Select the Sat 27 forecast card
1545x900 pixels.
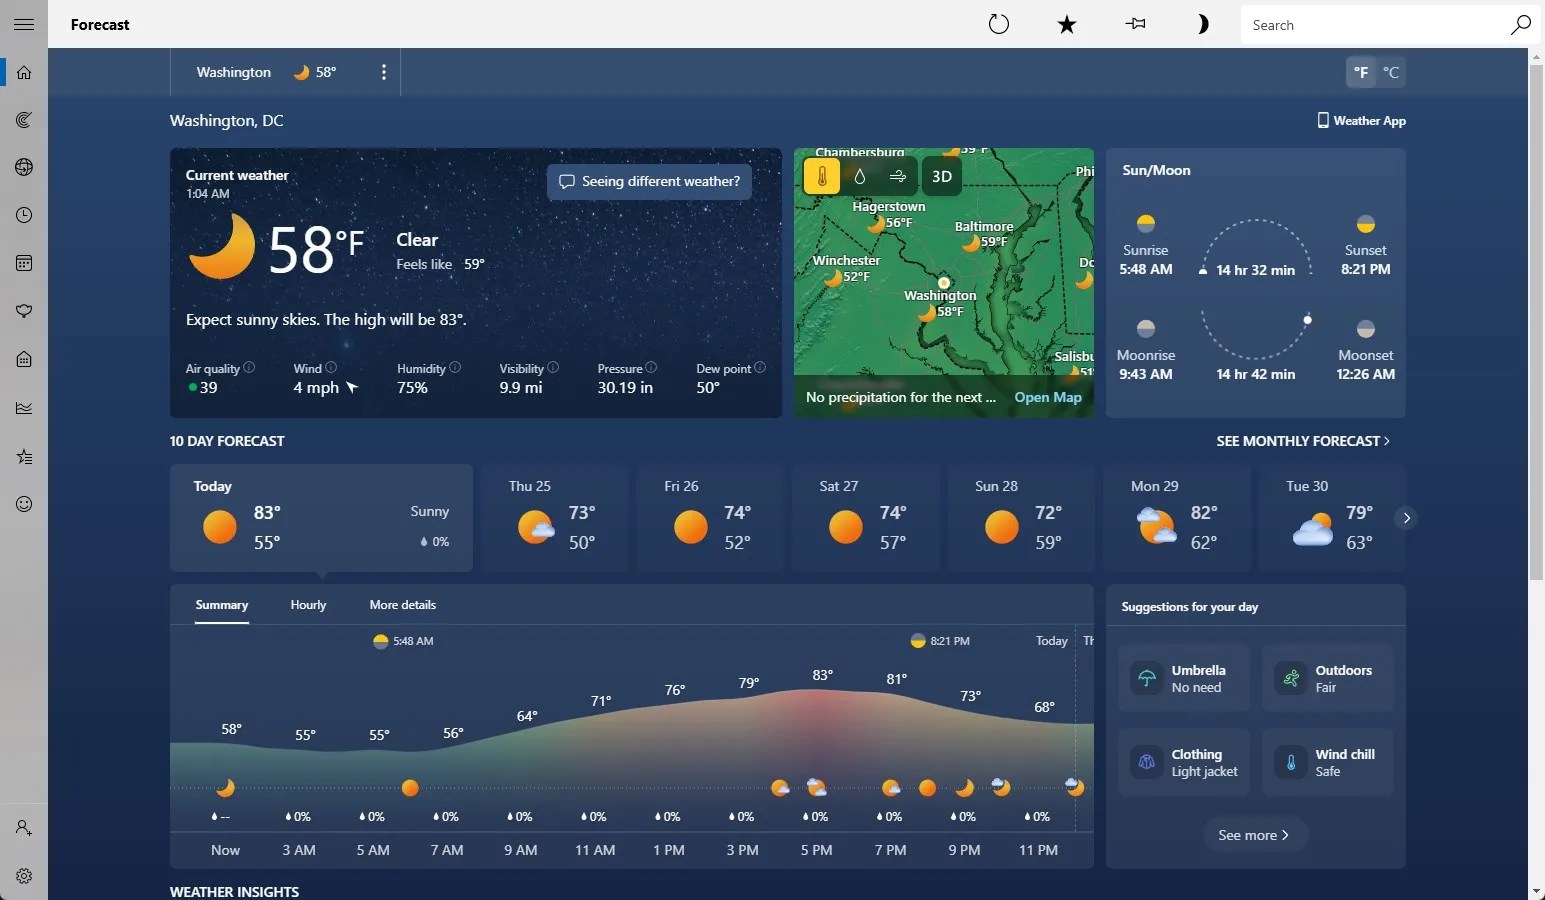tap(866, 518)
